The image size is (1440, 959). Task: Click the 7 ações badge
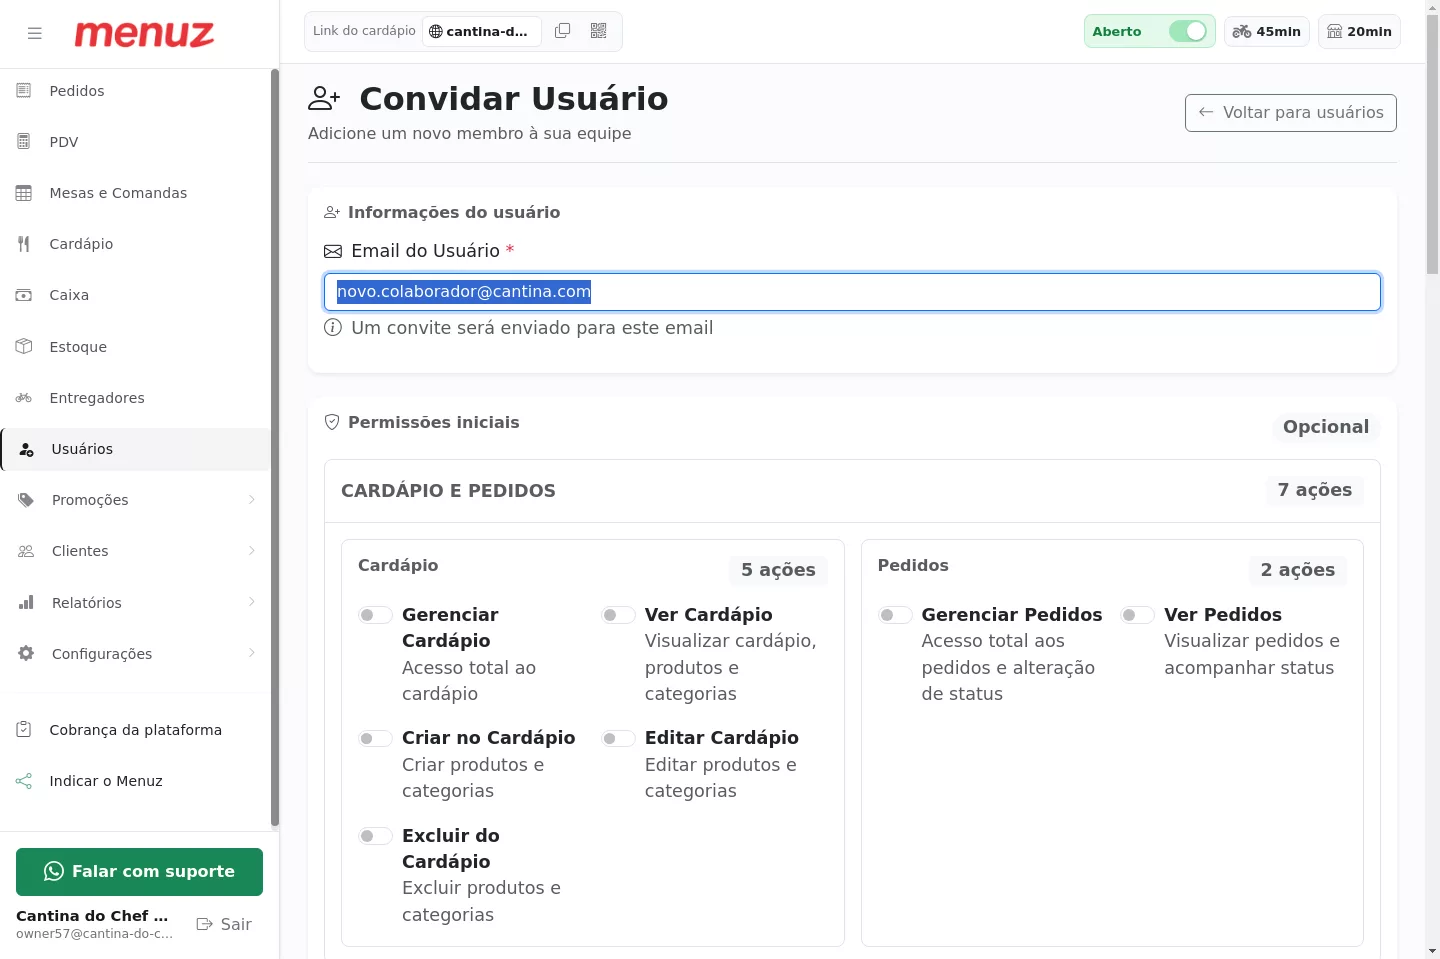tap(1315, 490)
